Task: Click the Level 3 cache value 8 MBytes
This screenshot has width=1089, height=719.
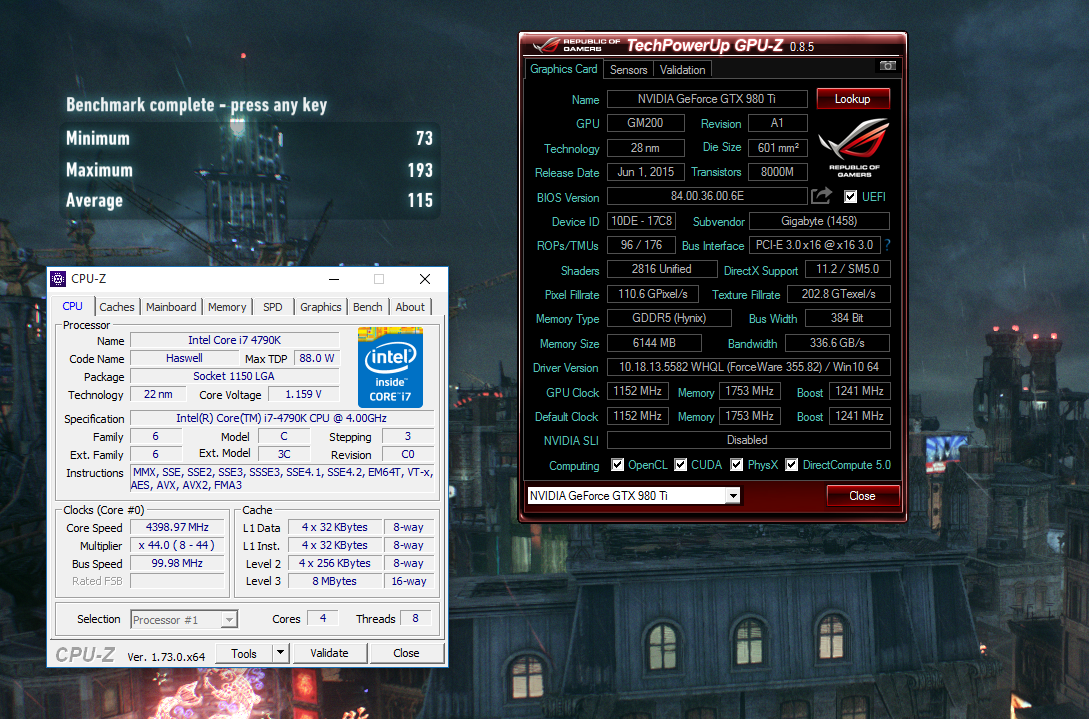Action: (335, 581)
